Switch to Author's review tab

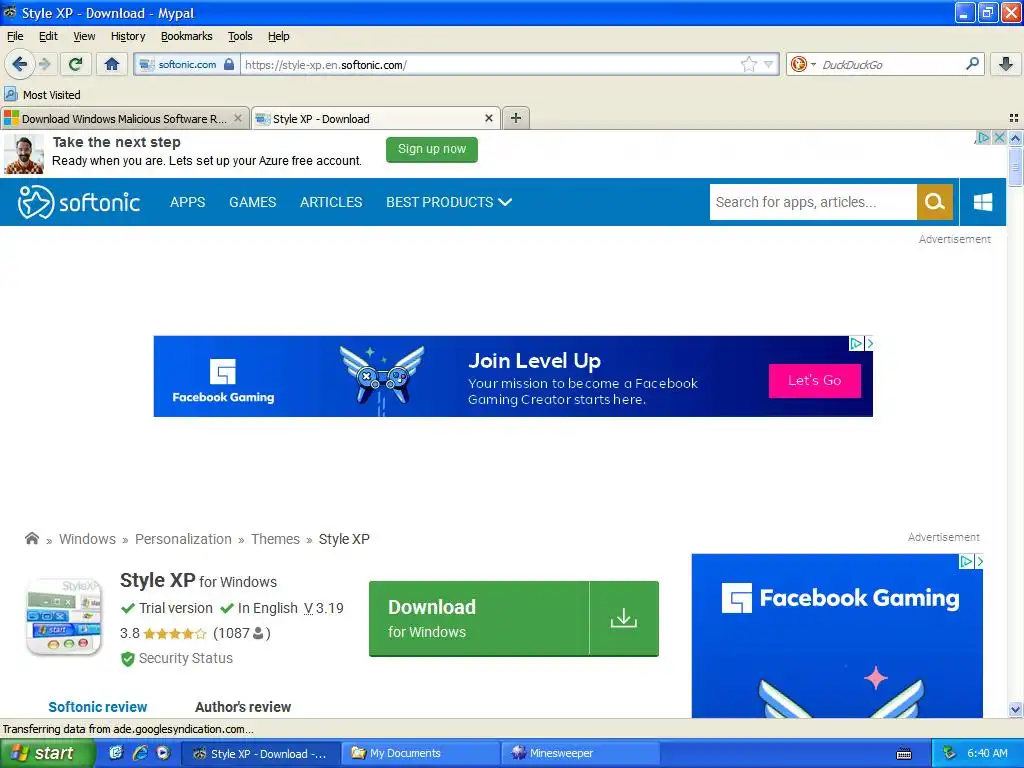coord(243,707)
